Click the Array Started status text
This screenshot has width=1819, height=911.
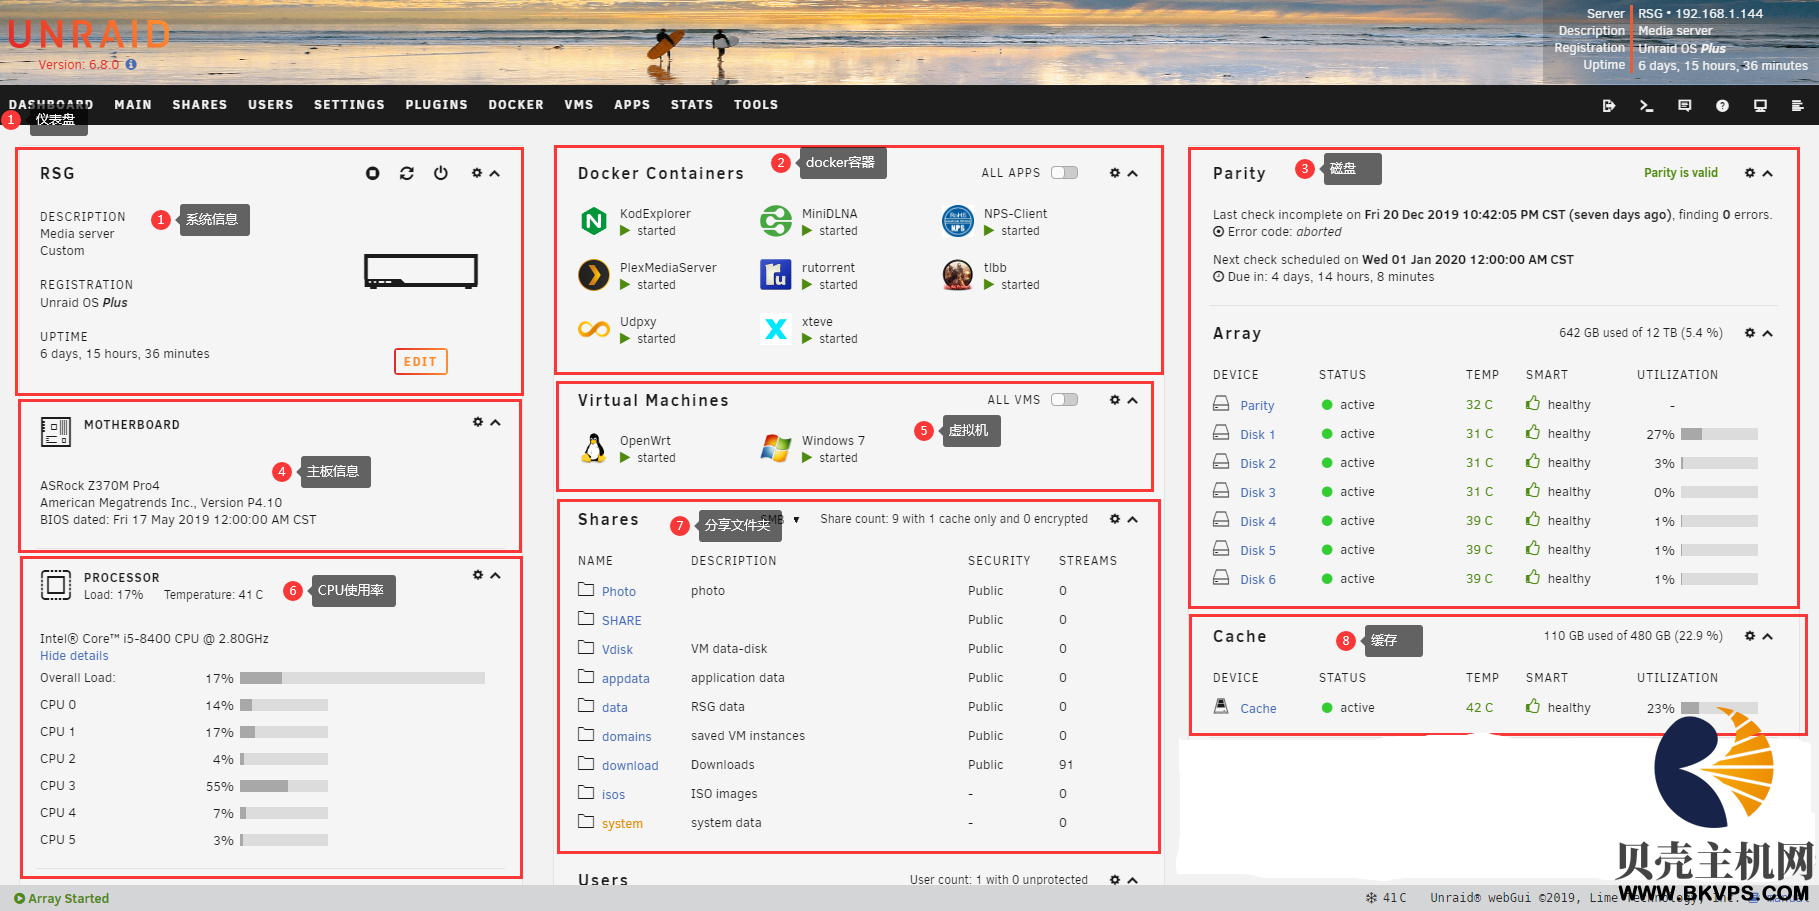click(68, 898)
